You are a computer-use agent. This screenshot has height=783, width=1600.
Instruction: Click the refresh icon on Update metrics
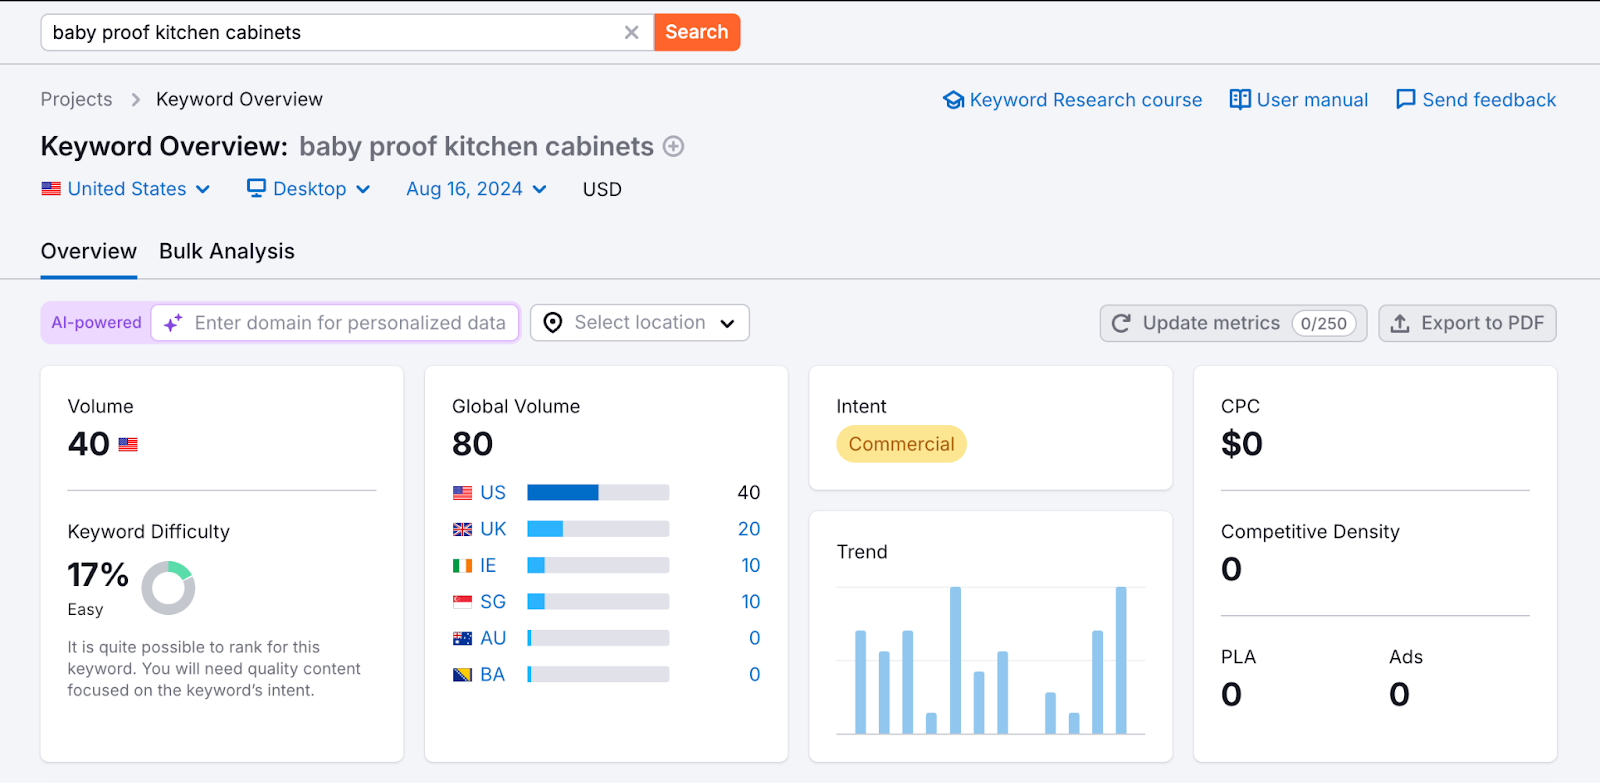pos(1120,322)
